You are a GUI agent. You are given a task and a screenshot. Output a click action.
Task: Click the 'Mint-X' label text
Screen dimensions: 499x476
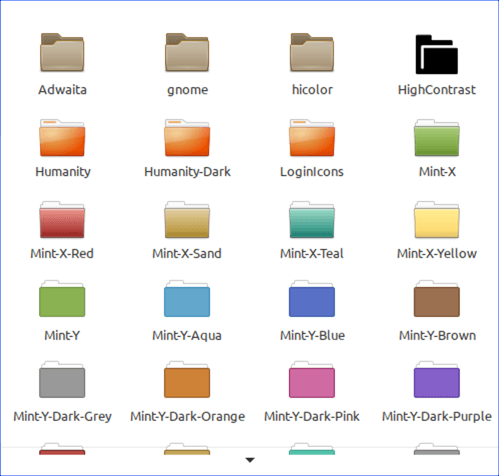(x=437, y=172)
